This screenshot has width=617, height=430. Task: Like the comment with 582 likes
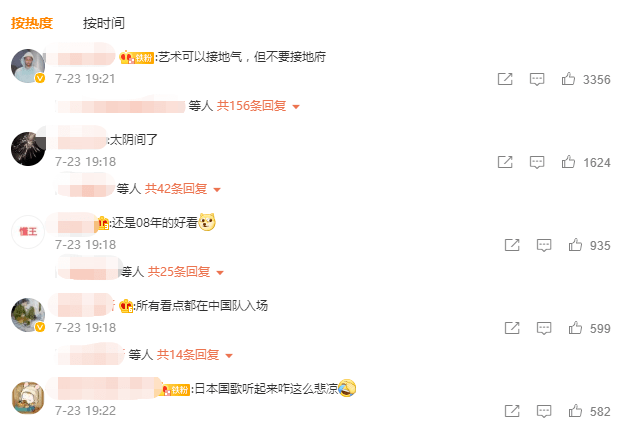(575, 411)
